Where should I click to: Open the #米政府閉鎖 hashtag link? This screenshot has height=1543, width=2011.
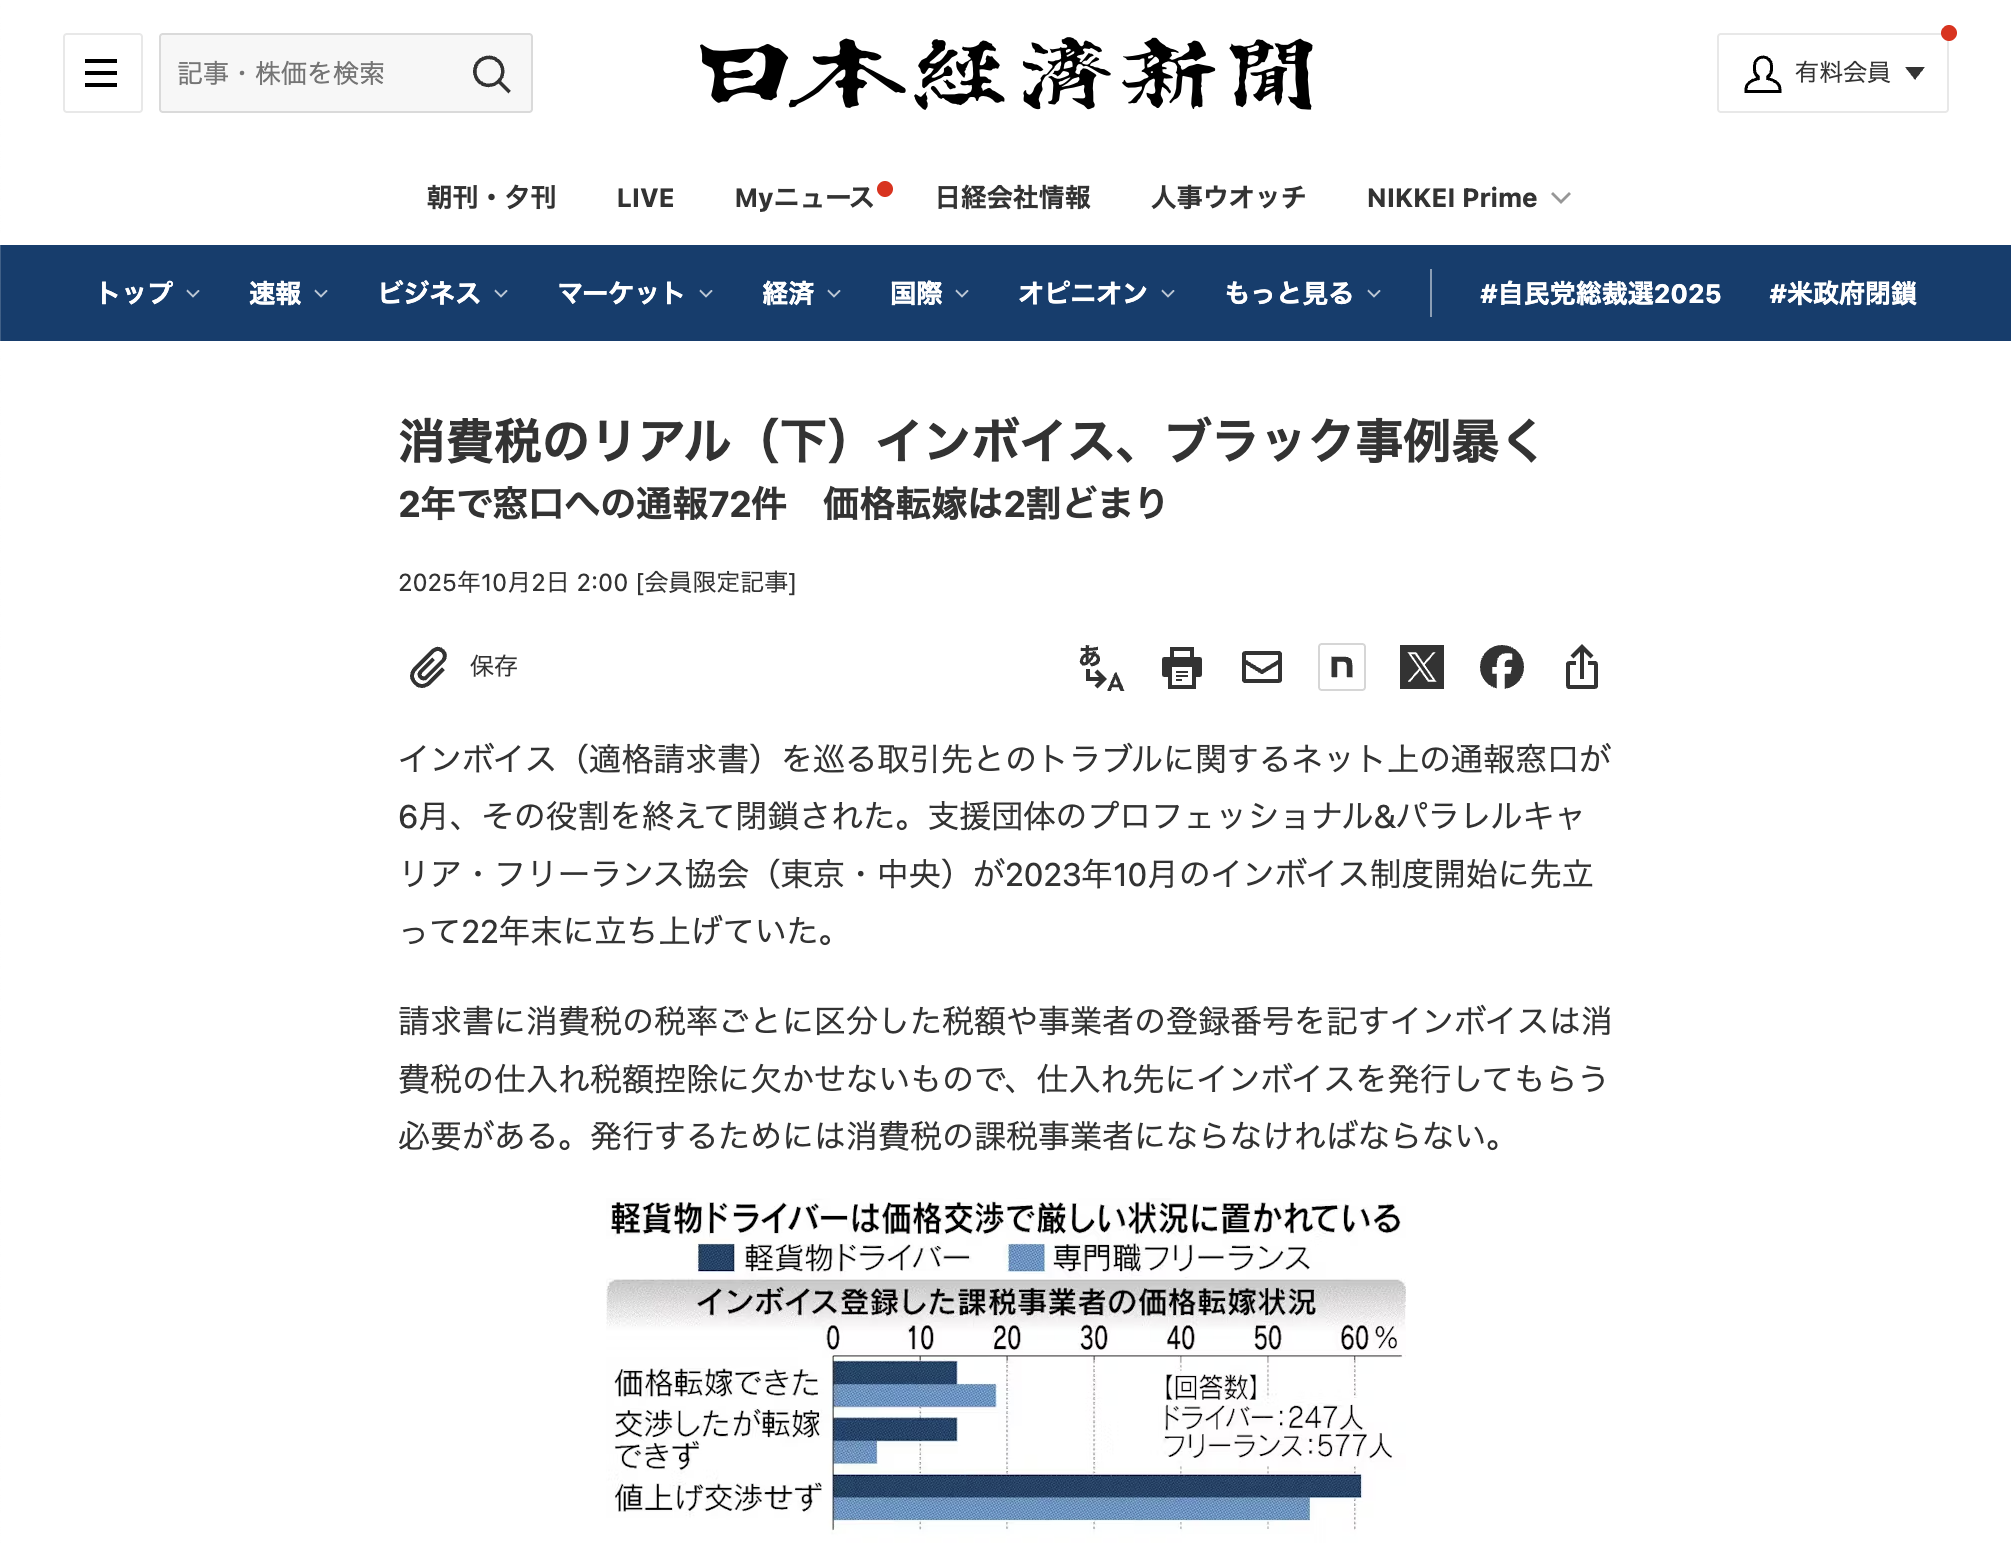click(1842, 293)
